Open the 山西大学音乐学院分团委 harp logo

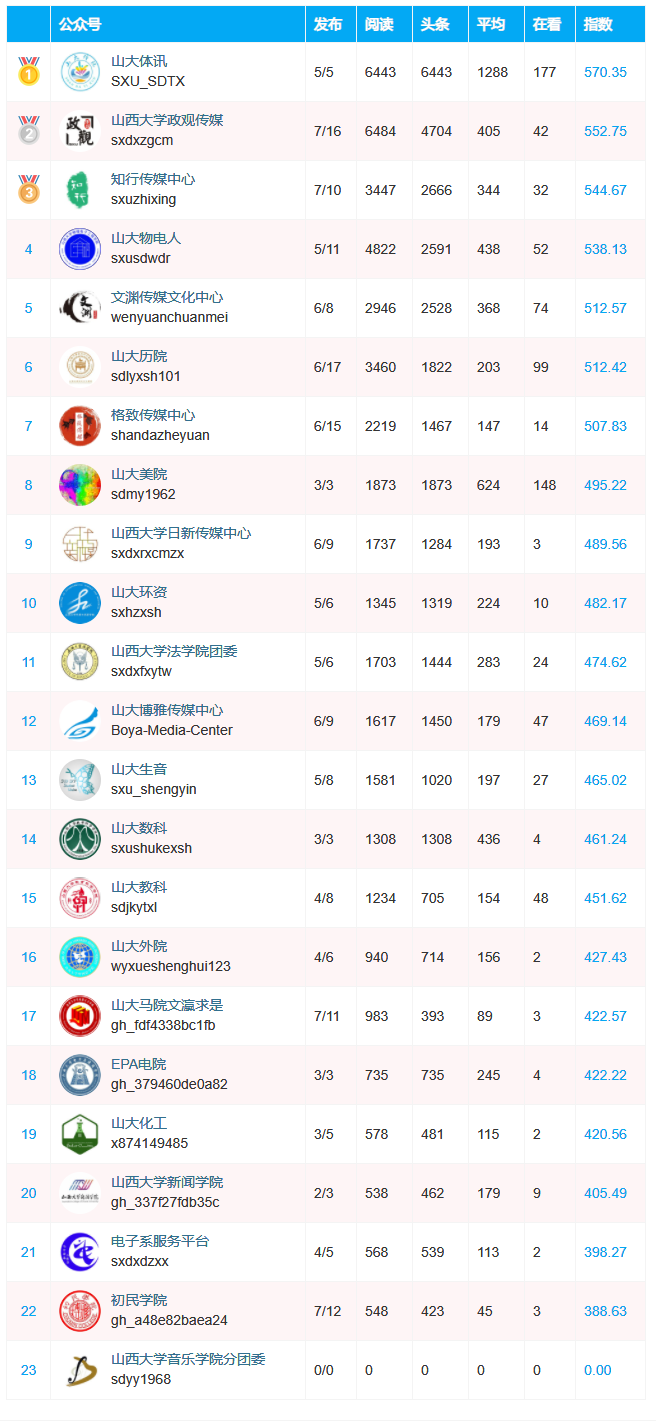(x=79, y=1370)
